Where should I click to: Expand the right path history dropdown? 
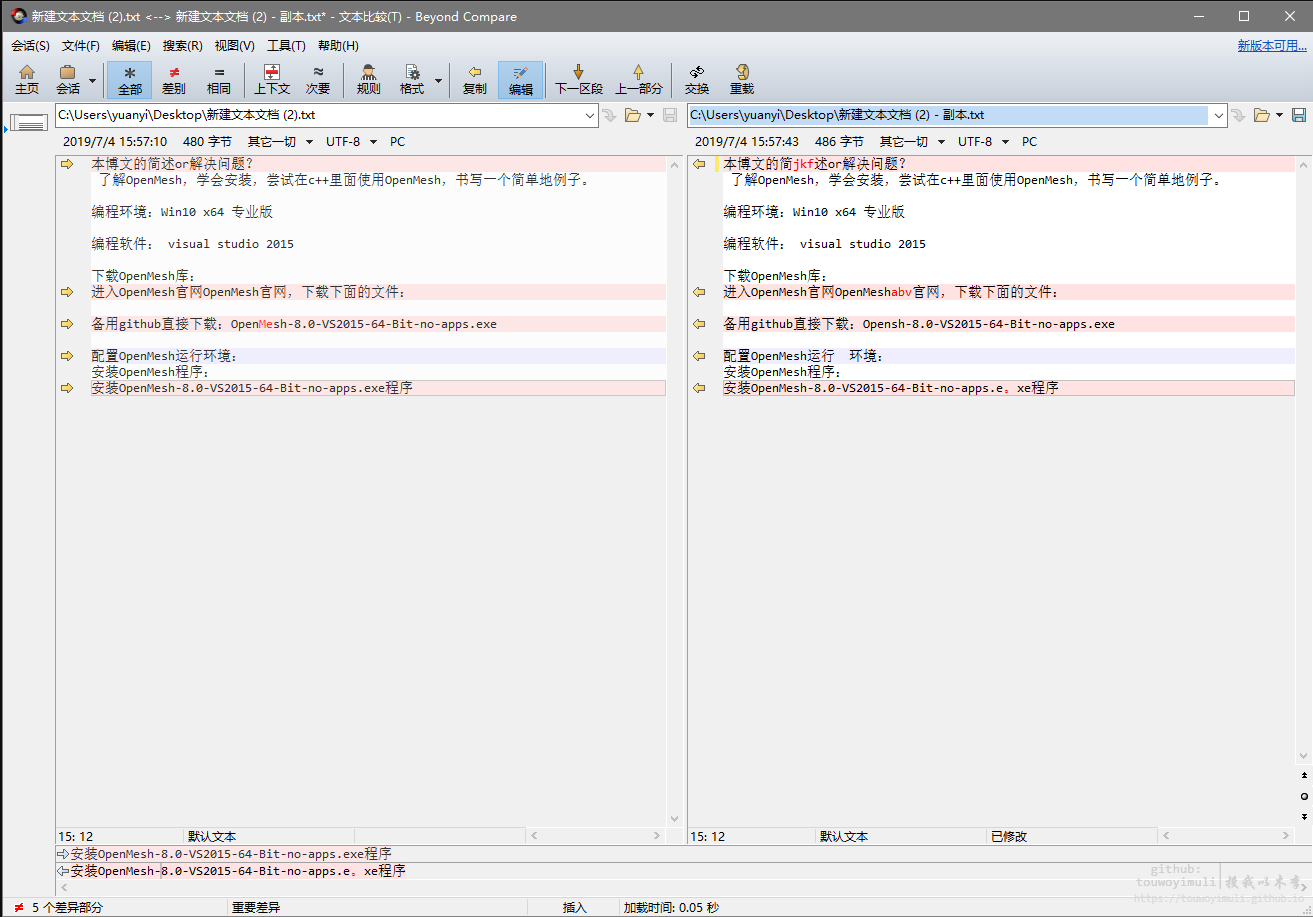1218,115
